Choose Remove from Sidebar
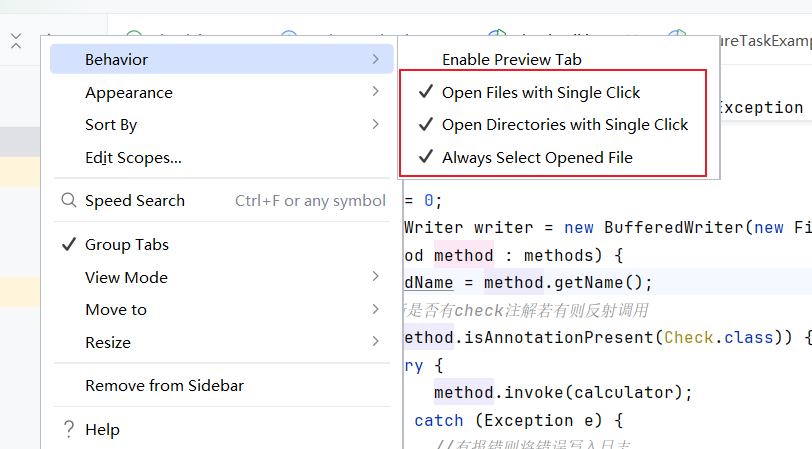812x449 pixels. (x=164, y=385)
